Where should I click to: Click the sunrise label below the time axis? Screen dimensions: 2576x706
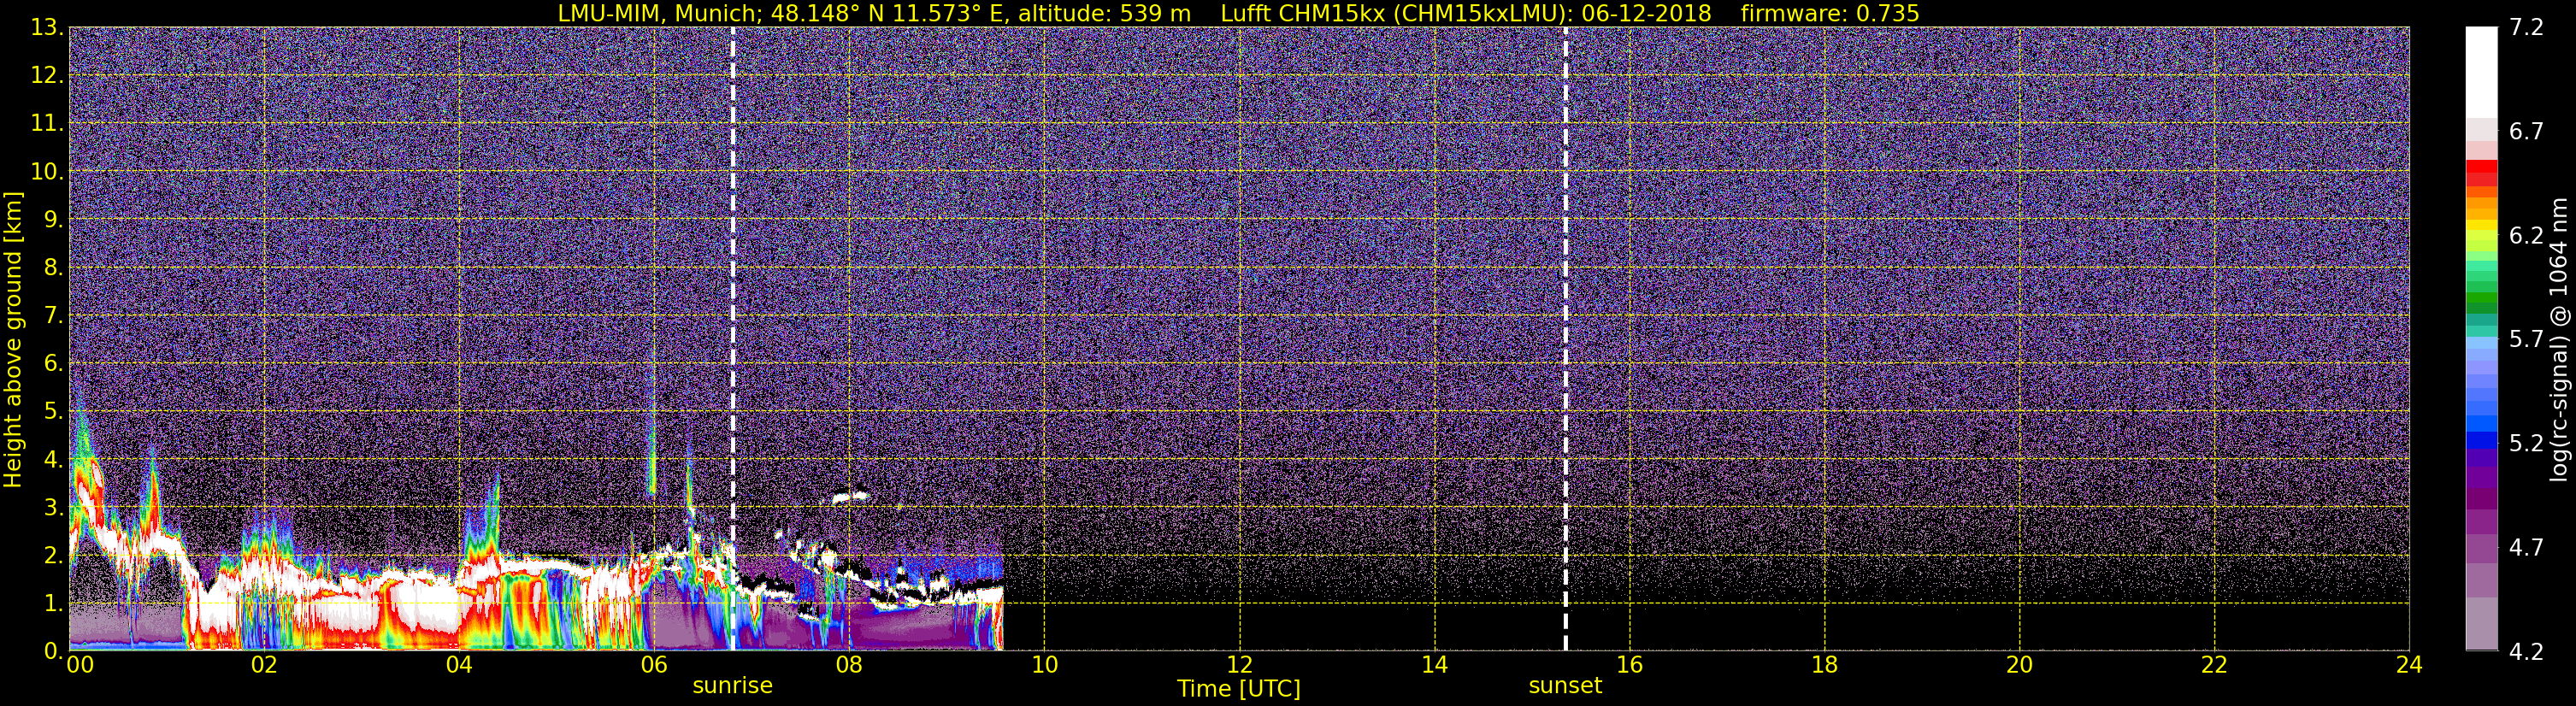point(732,685)
